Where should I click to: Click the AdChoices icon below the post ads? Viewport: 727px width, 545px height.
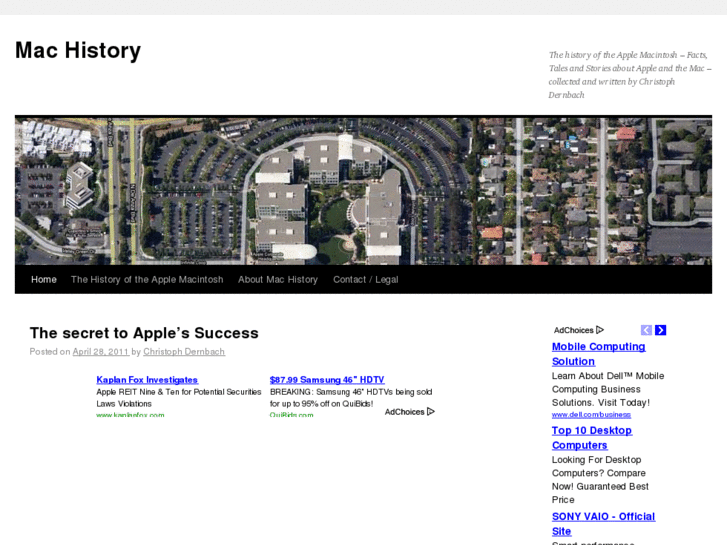[431, 411]
